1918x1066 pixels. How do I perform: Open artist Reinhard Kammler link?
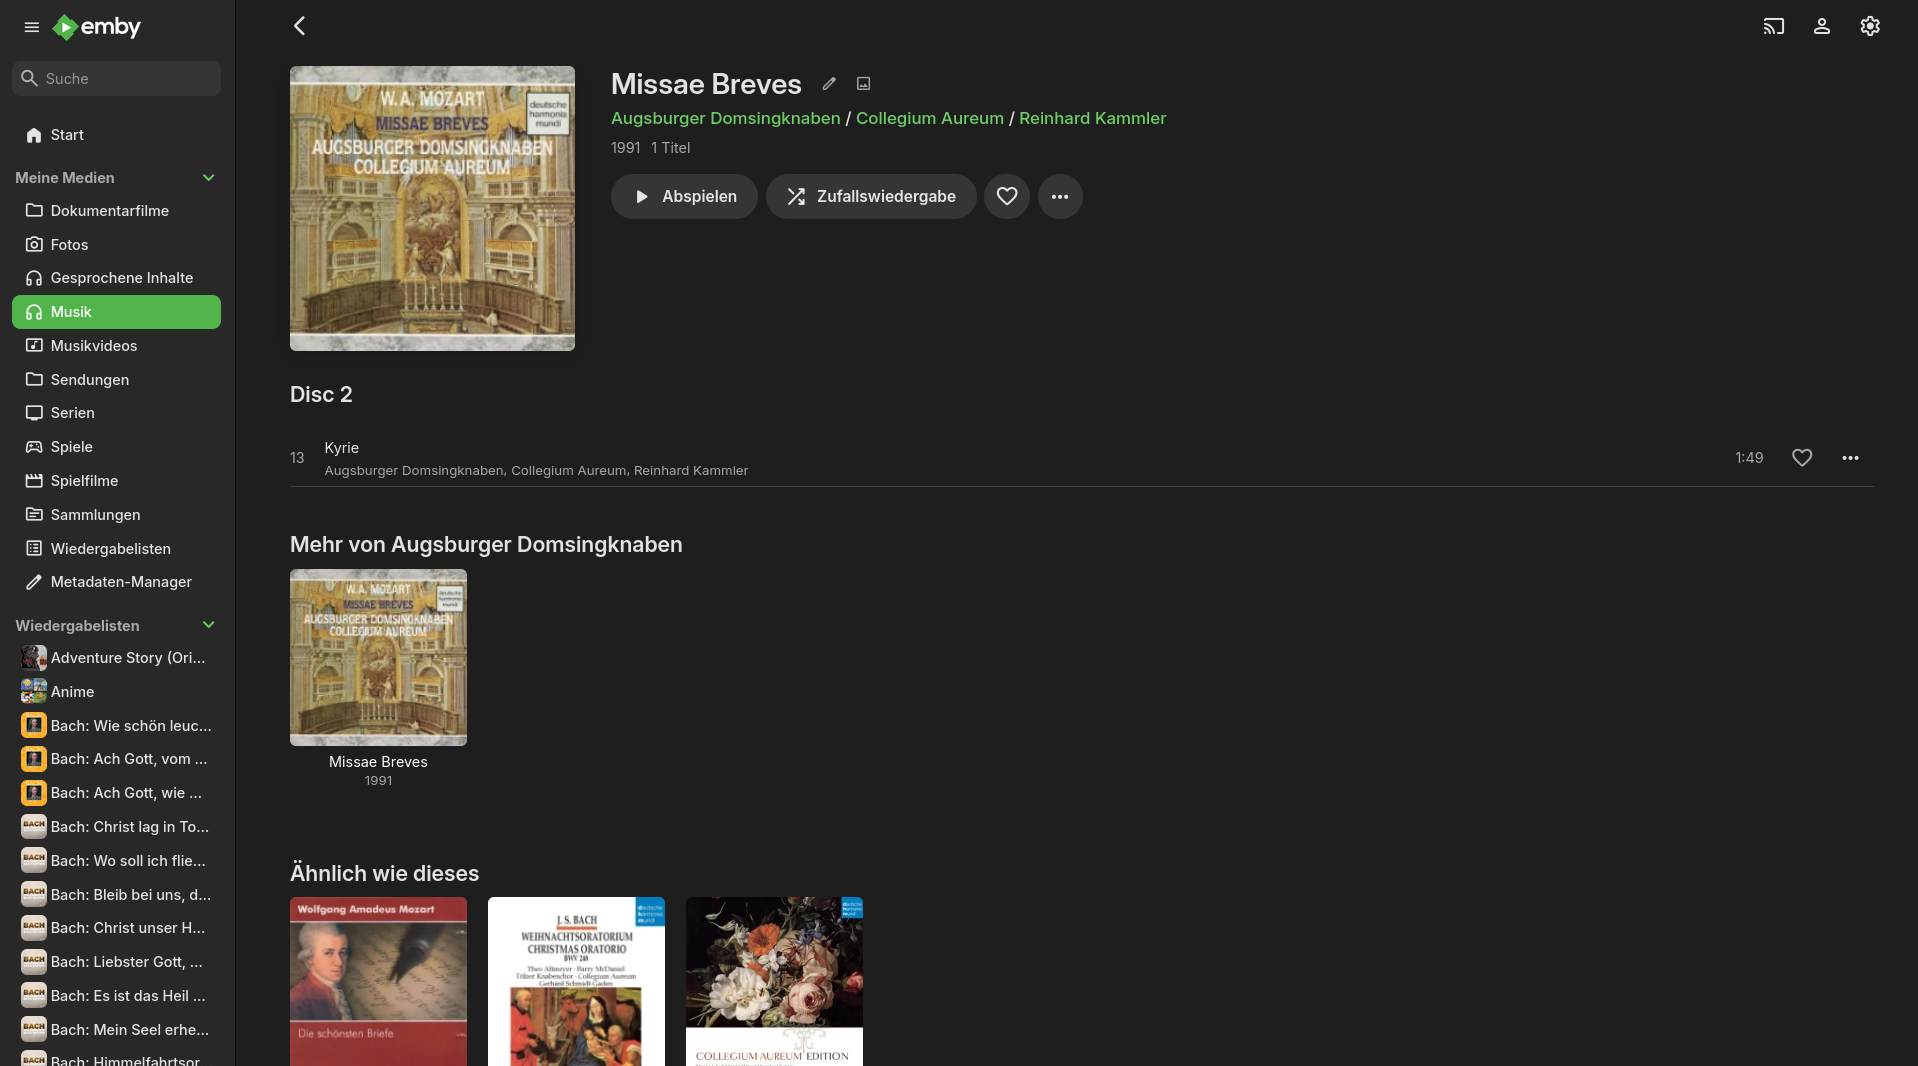pos(1092,118)
